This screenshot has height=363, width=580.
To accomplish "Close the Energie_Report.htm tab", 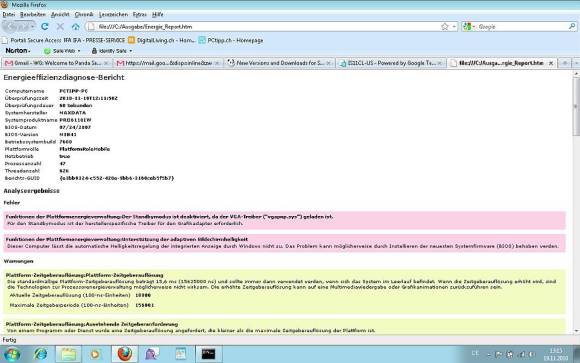I will click(x=551, y=63).
